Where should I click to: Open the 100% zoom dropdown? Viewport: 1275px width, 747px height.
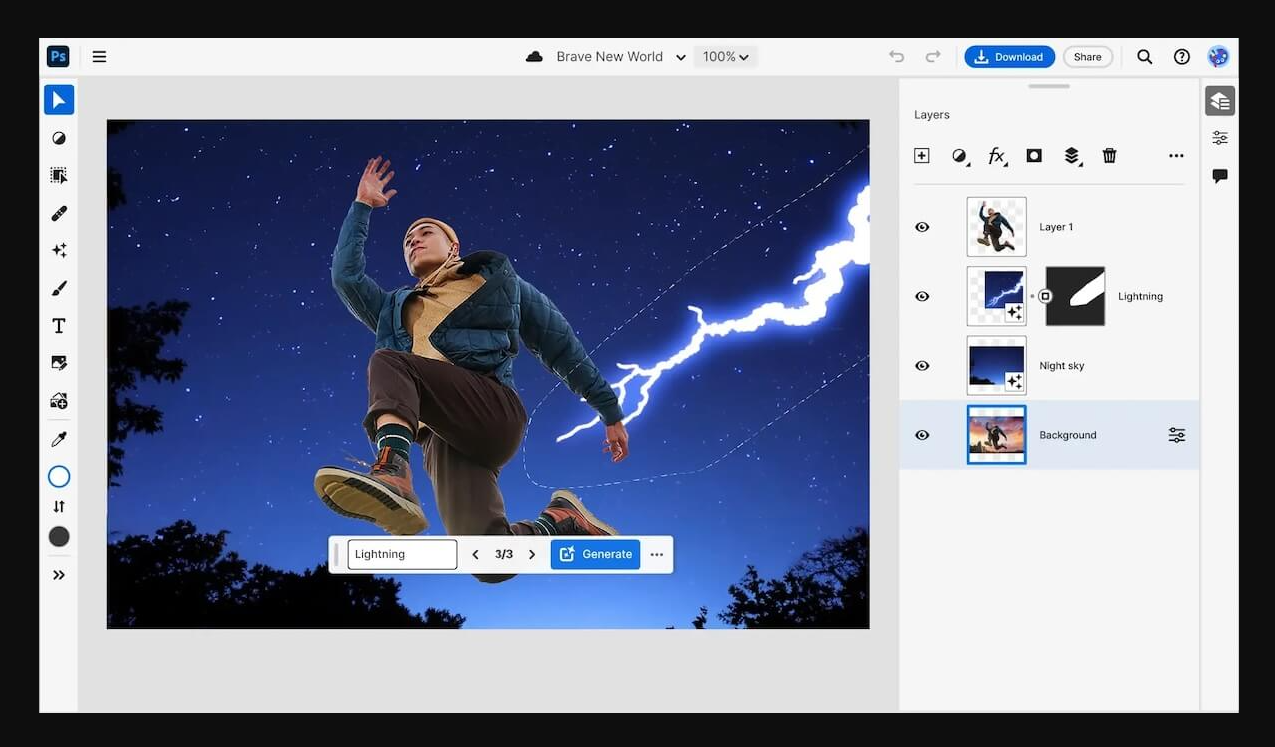[x=726, y=57]
